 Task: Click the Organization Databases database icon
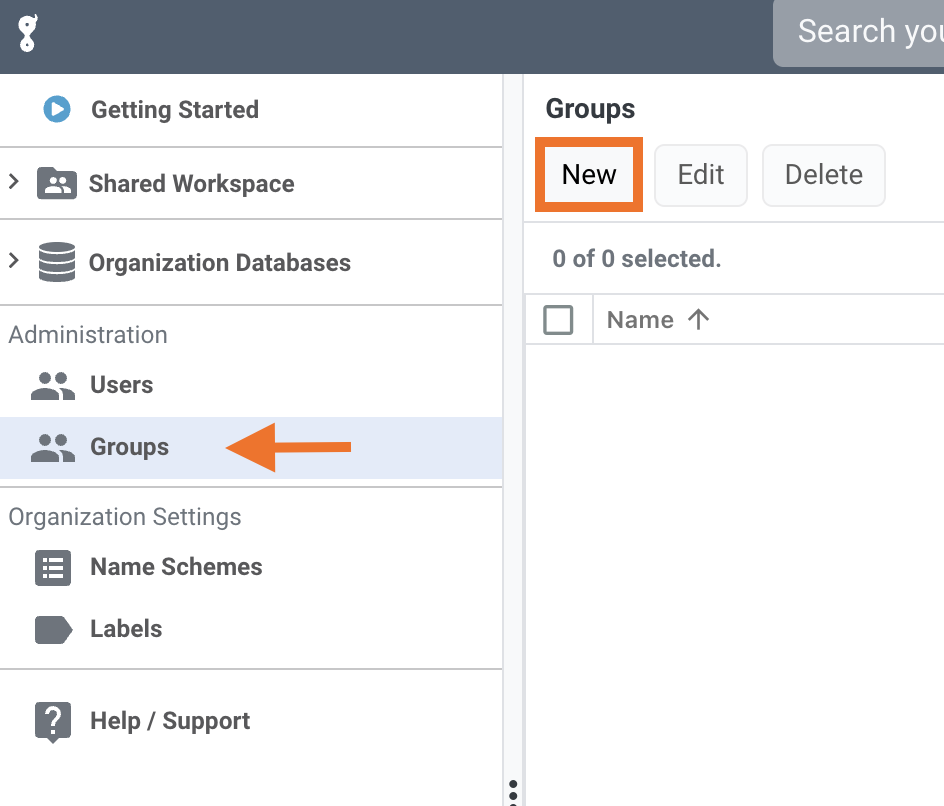tap(57, 263)
